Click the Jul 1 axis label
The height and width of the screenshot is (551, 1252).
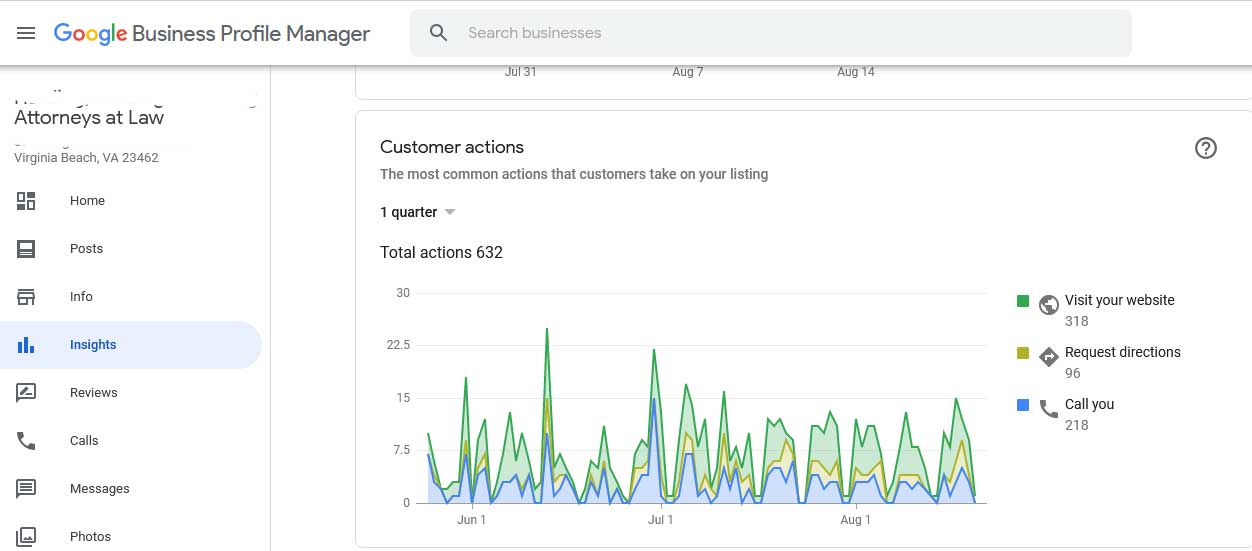[661, 520]
